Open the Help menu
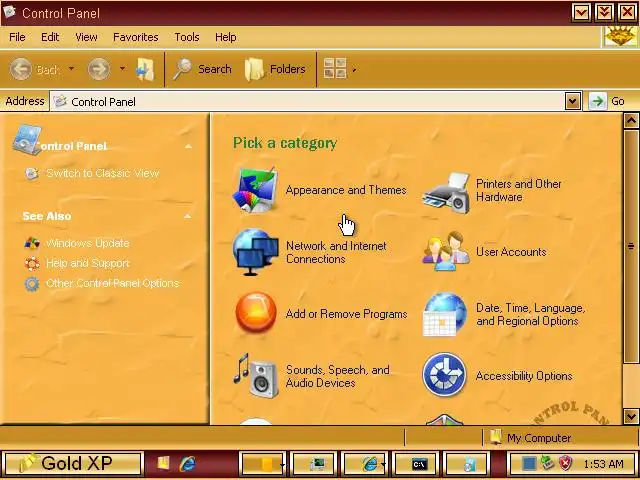The width and height of the screenshot is (640, 480). [225, 37]
